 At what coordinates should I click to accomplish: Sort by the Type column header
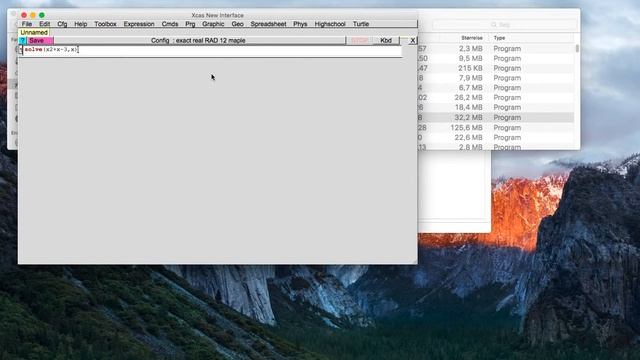point(499,38)
